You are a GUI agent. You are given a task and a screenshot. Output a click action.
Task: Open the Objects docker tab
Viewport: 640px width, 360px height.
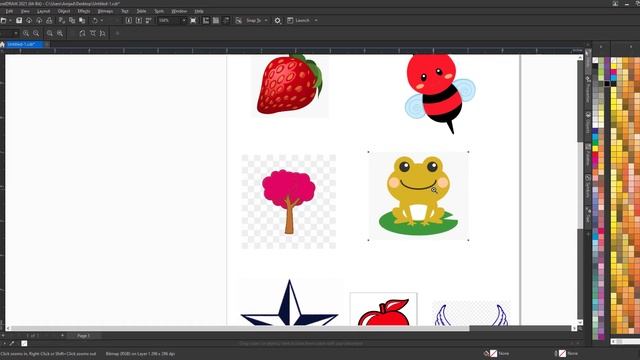(x=588, y=122)
